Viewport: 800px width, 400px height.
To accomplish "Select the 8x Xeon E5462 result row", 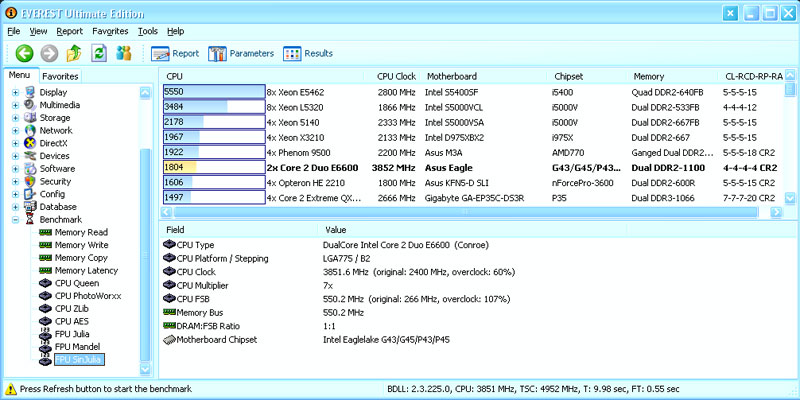I will (473, 92).
